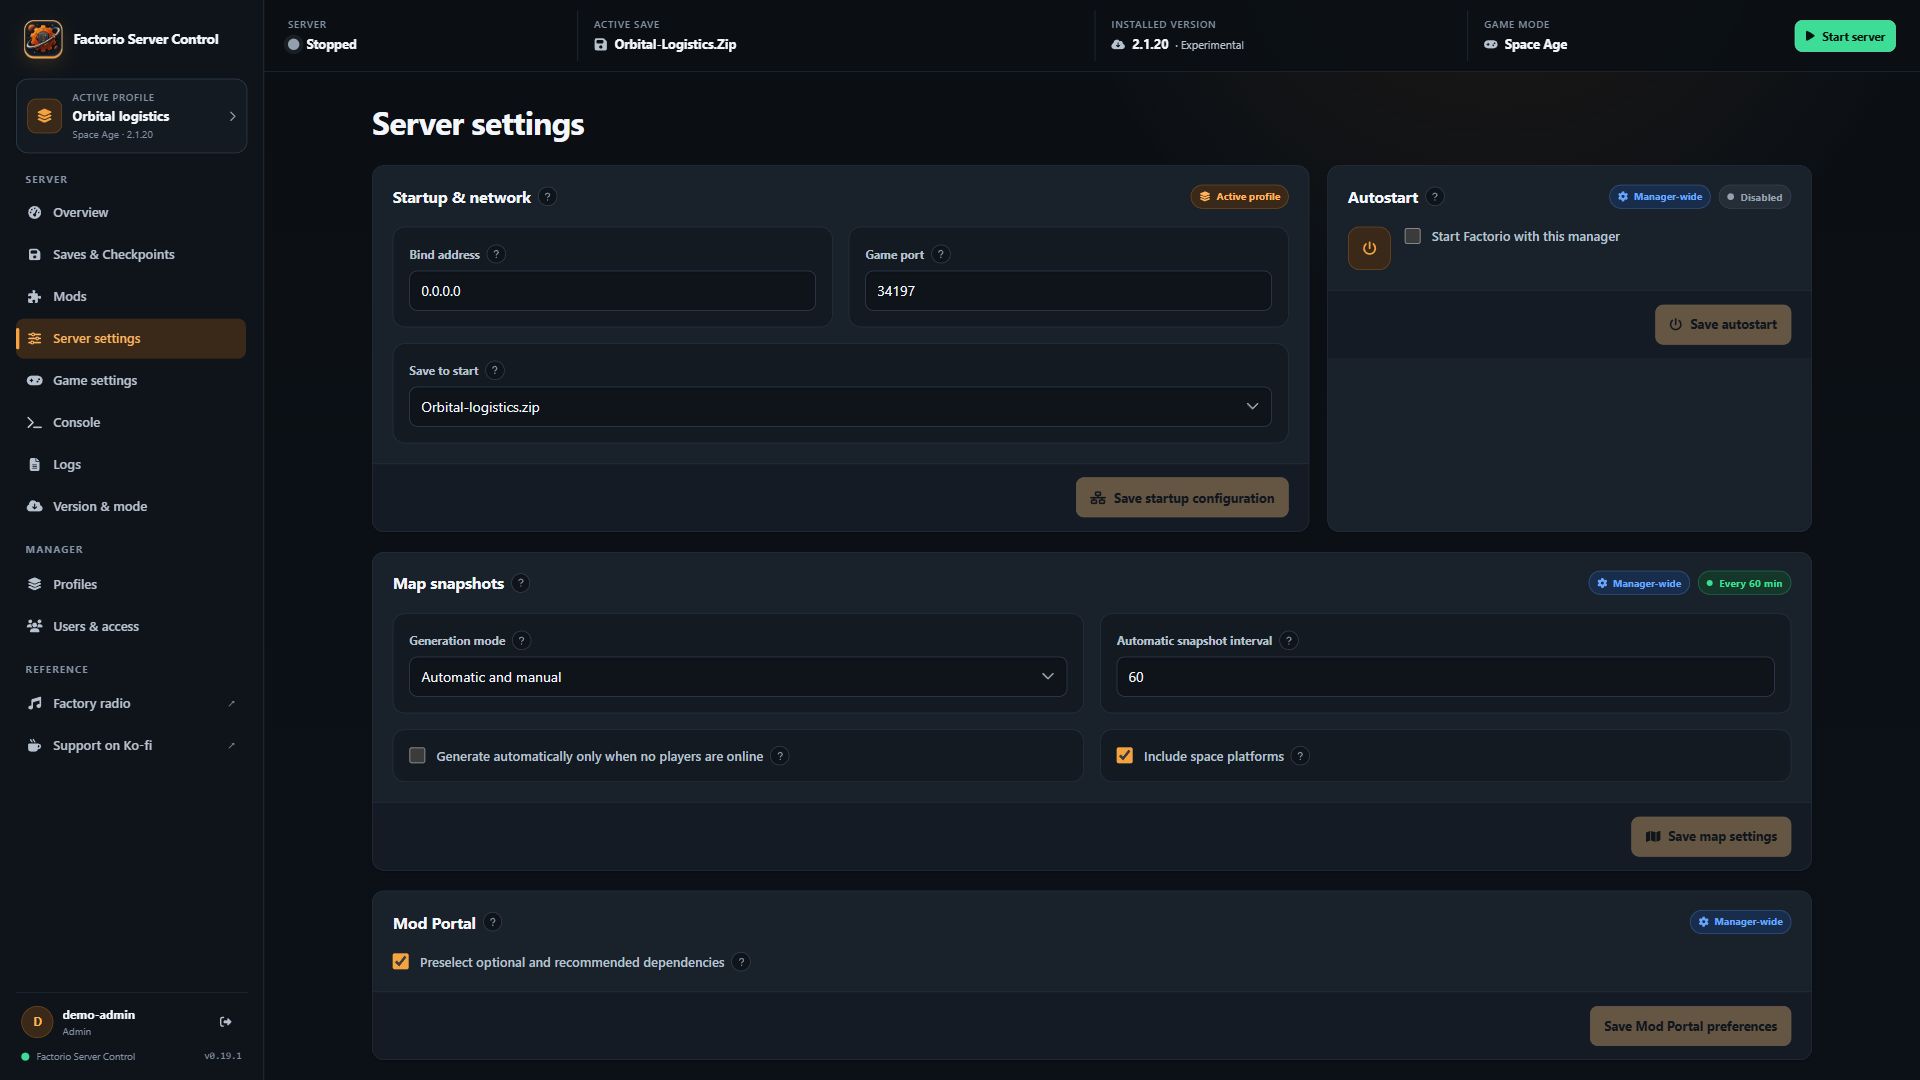
Task: Click help icon beside Save to start
Action: coord(494,370)
